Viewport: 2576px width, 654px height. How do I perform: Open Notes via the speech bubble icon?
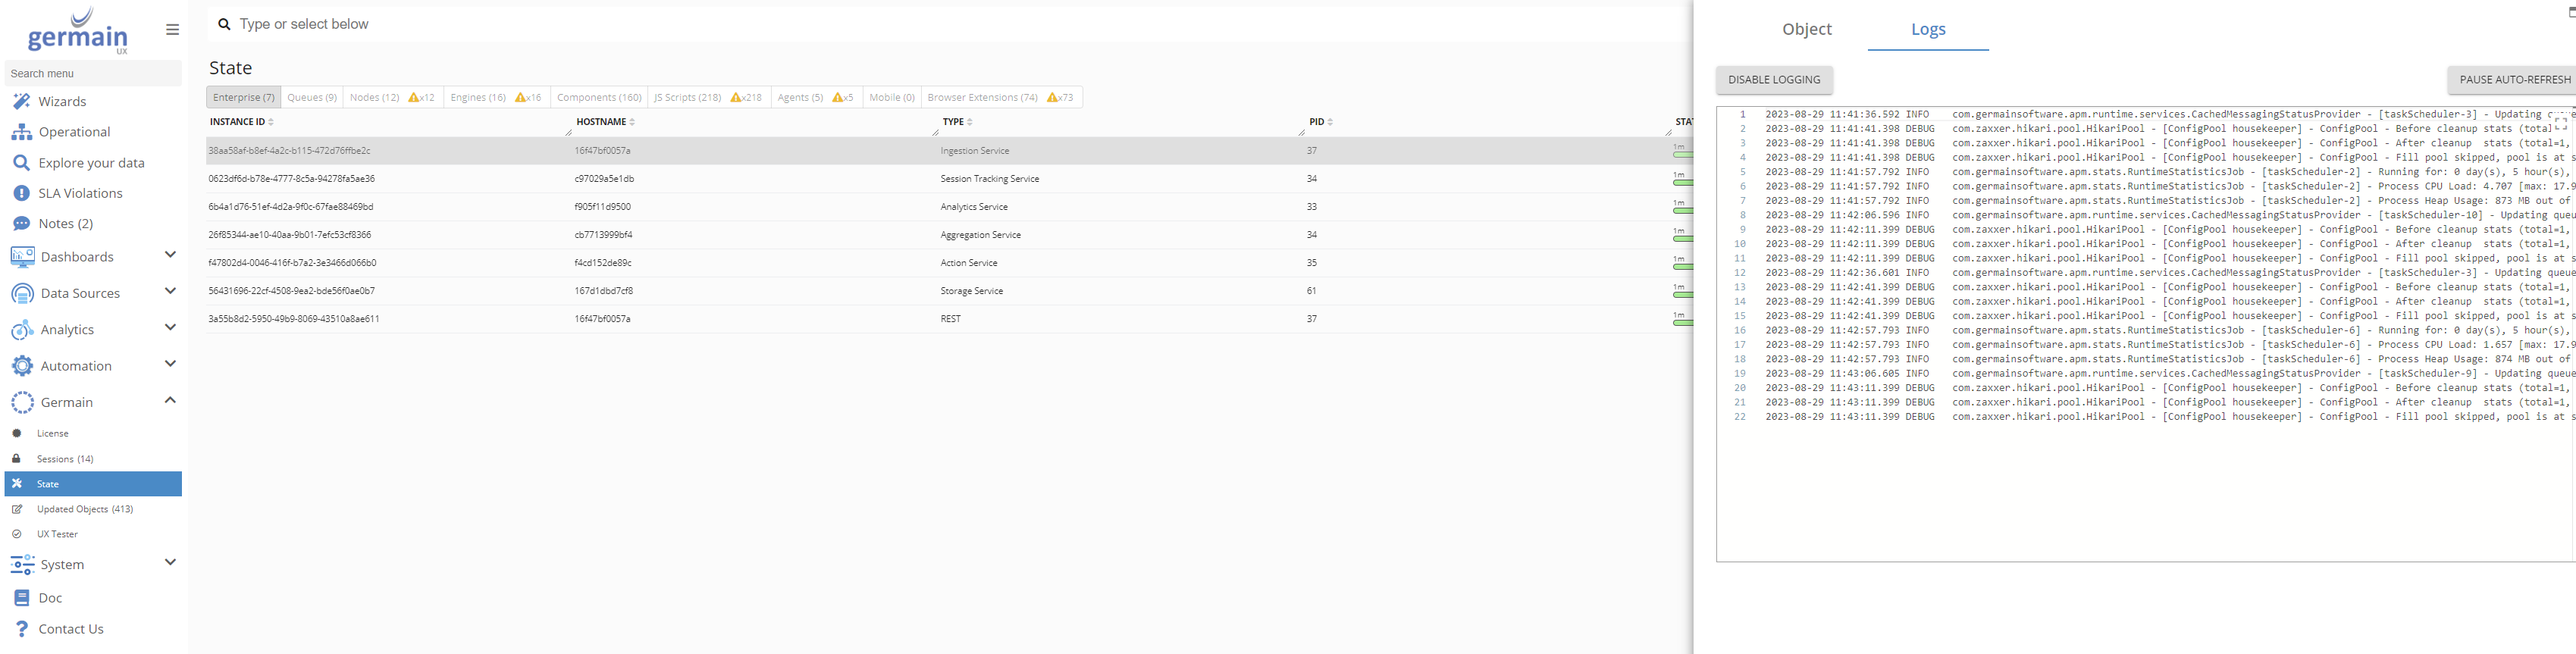(21, 224)
